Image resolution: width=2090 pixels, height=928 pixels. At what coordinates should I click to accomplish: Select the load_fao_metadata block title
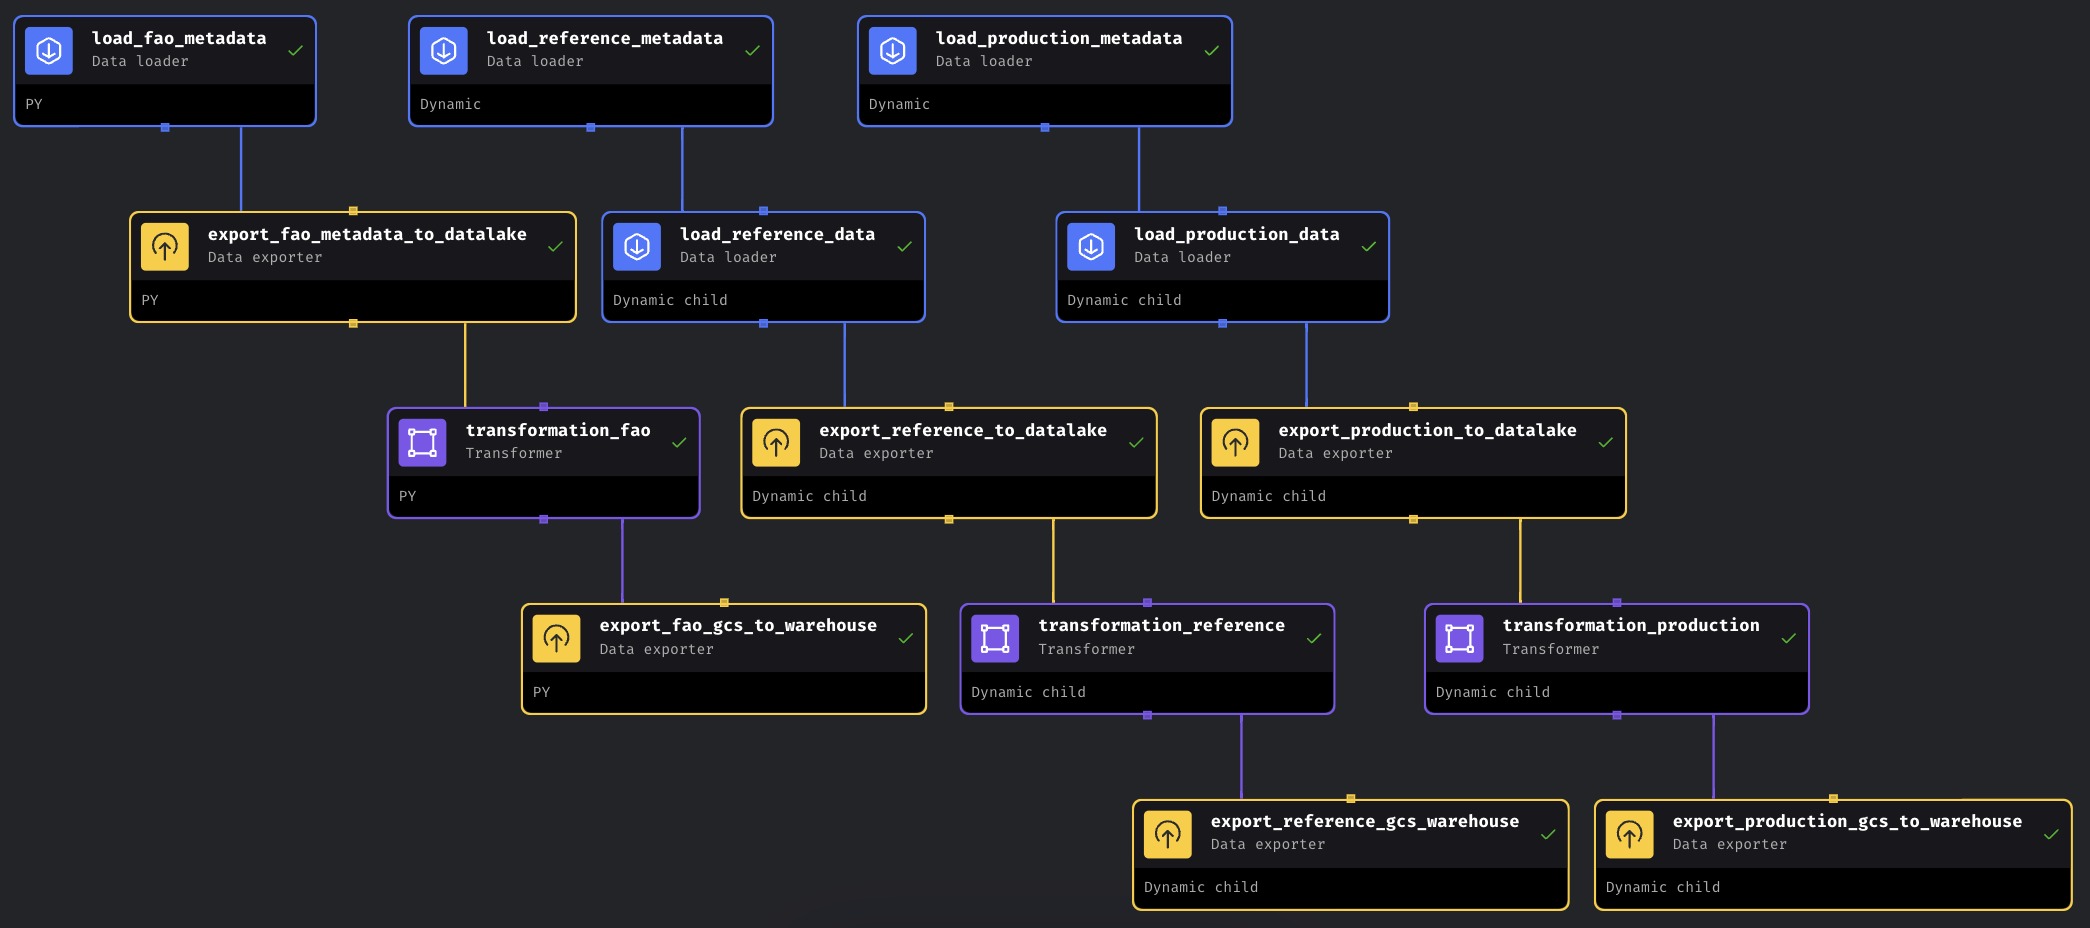179,38
